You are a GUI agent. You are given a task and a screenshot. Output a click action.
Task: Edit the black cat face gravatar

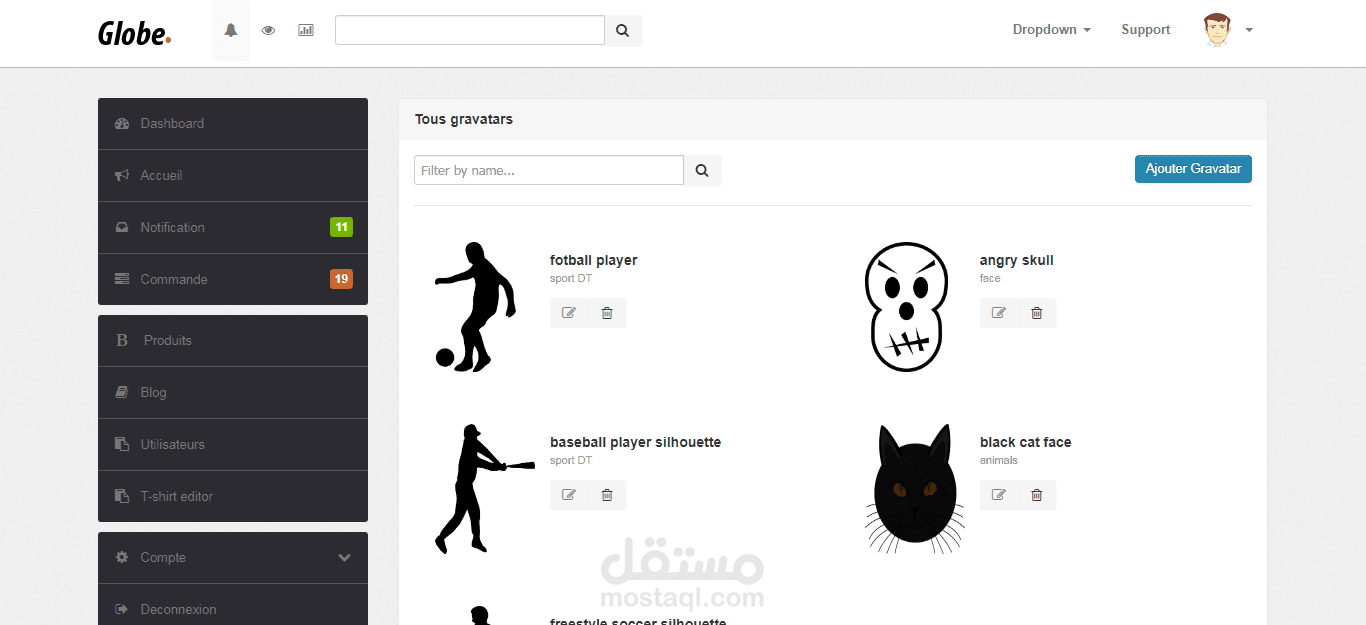[x=998, y=495]
